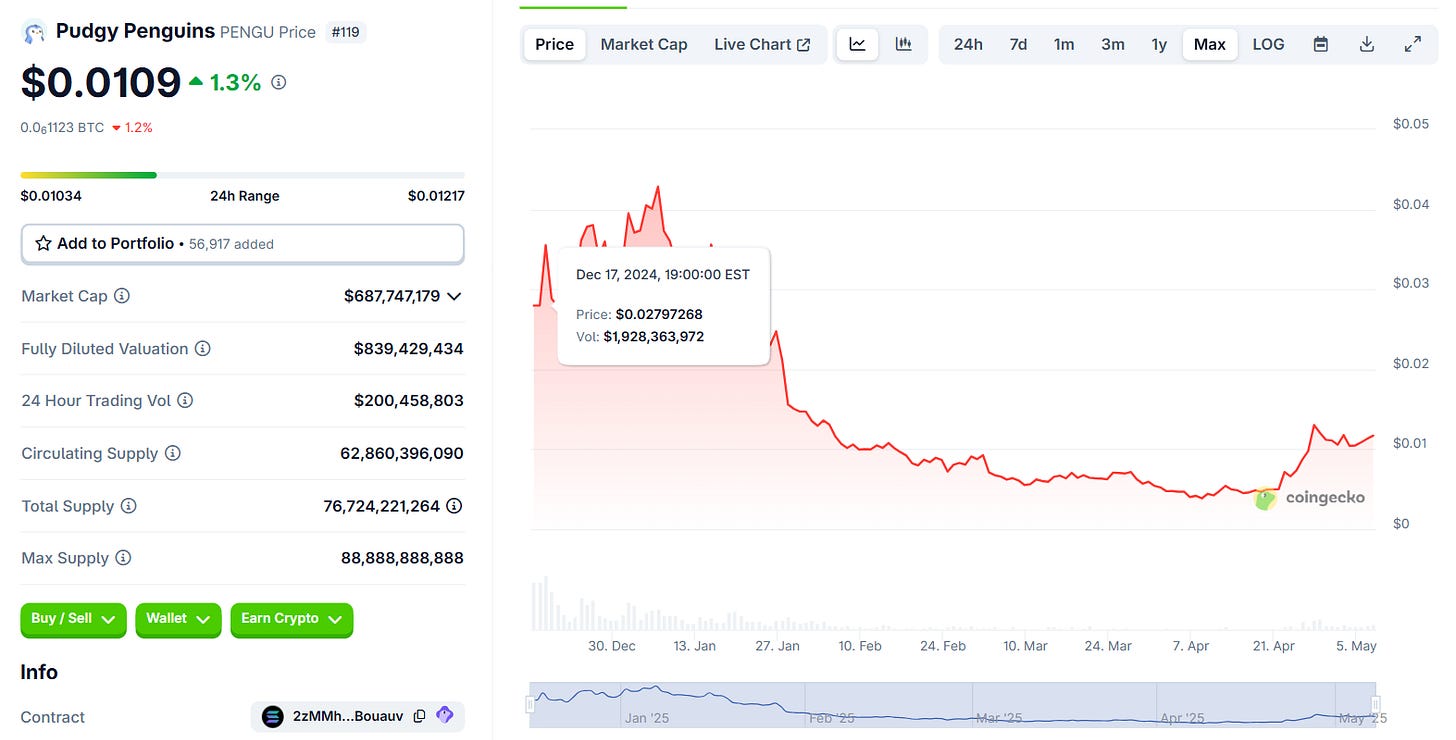The height and width of the screenshot is (740, 1456).
Task: Select the Max time range
Action: click(1209, 44)
